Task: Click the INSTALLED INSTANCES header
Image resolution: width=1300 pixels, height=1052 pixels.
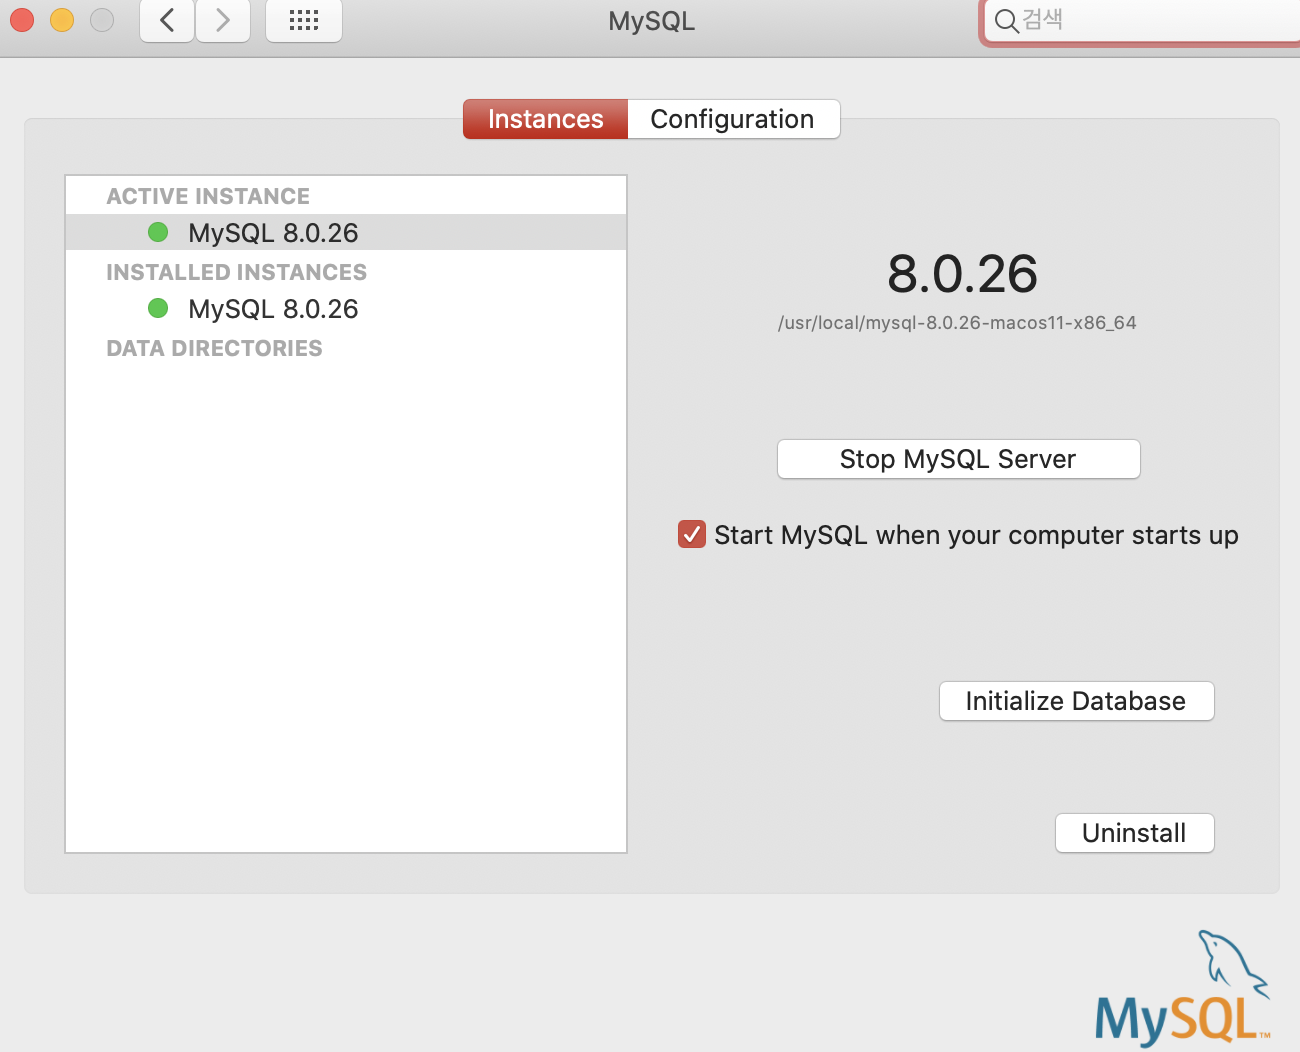Action: (x=236, y=272)
